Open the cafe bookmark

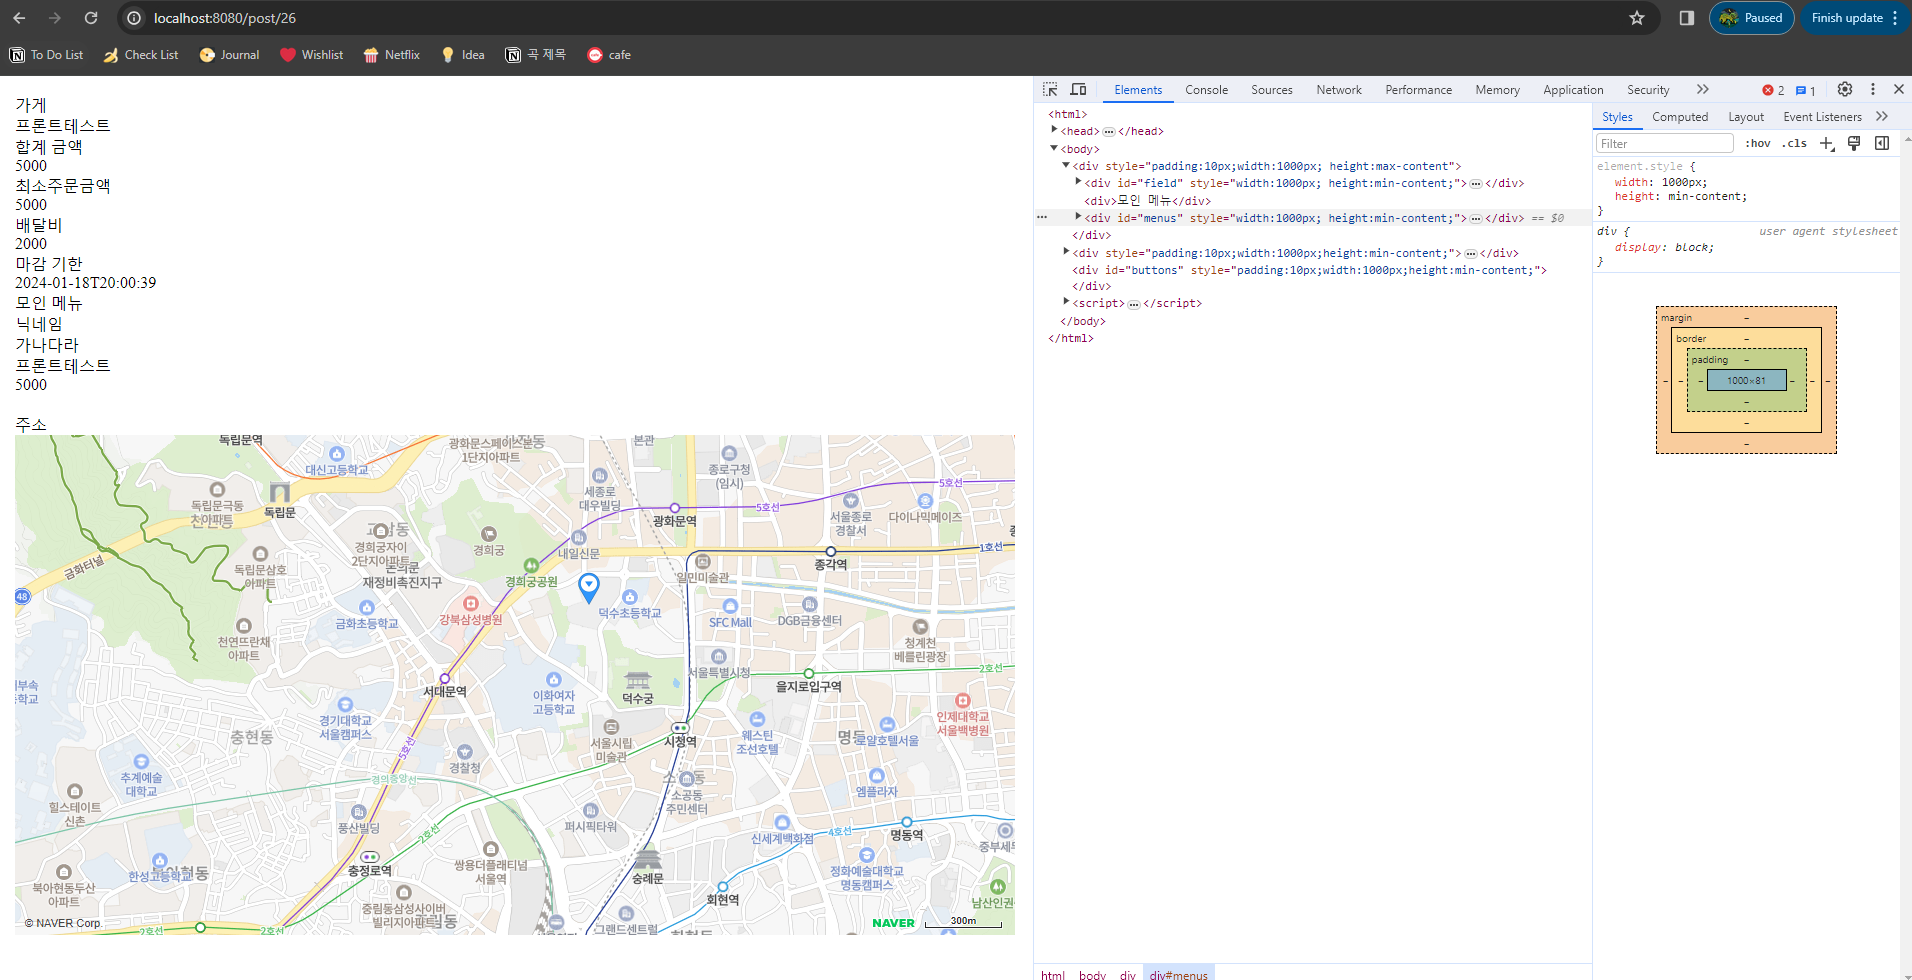(609, 55)
